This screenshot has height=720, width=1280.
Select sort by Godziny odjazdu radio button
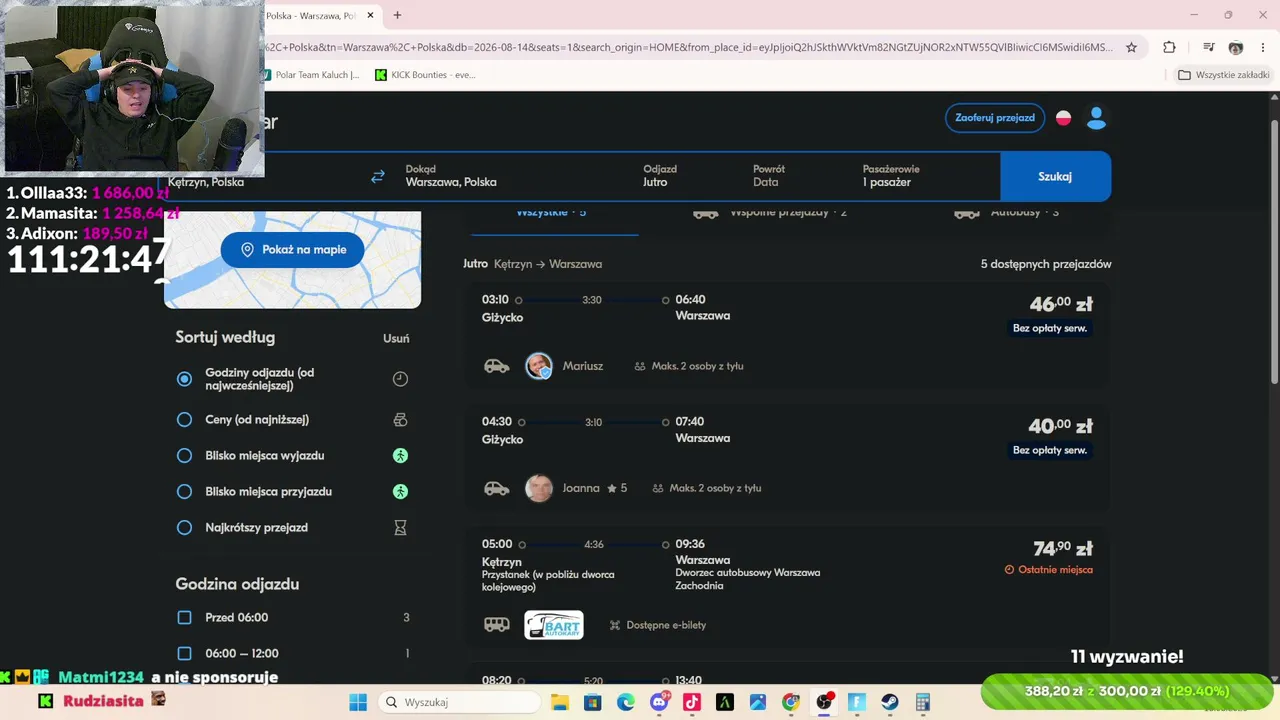pyautogui.click(x=184, y=379)
